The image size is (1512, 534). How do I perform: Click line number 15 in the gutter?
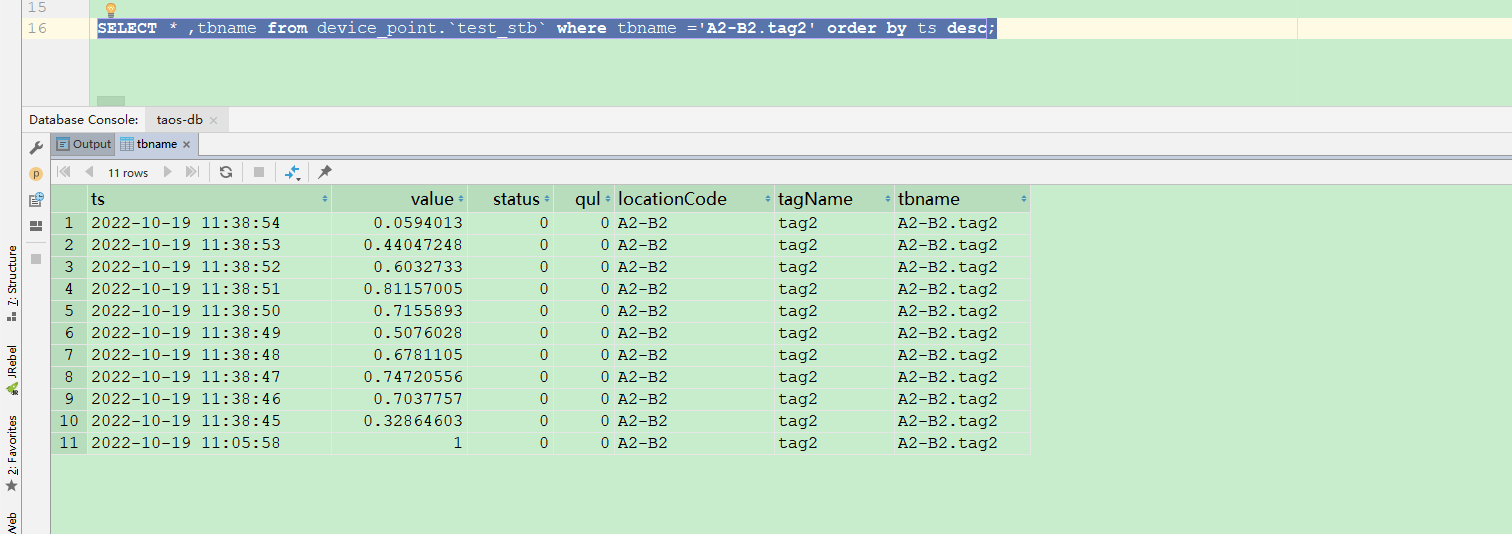pyautogui.click(x=37, y=7)
